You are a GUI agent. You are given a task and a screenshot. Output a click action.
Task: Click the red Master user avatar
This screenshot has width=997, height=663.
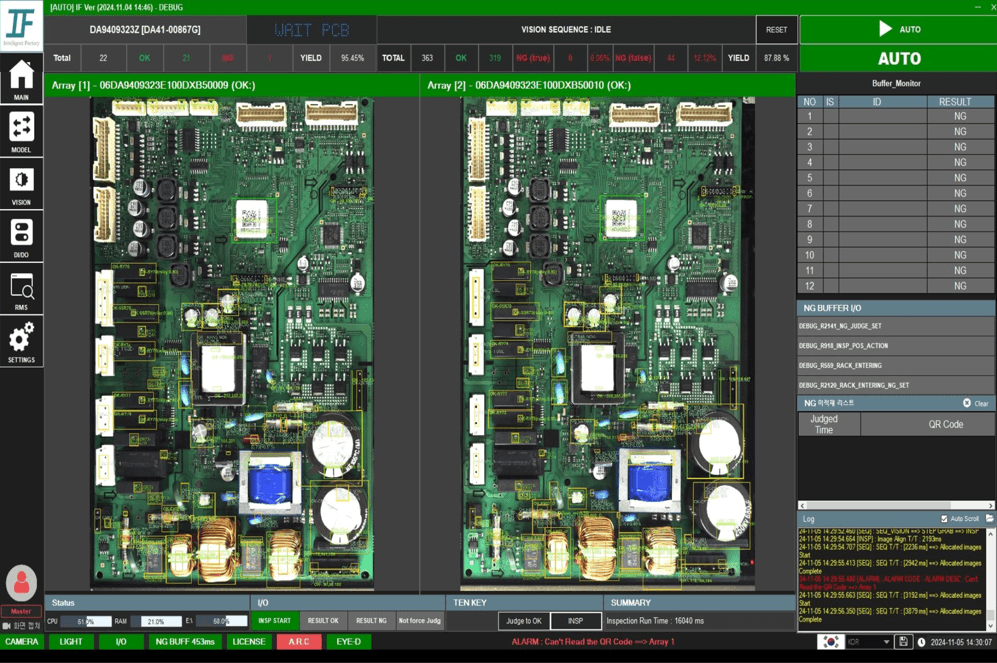[22, 582]
